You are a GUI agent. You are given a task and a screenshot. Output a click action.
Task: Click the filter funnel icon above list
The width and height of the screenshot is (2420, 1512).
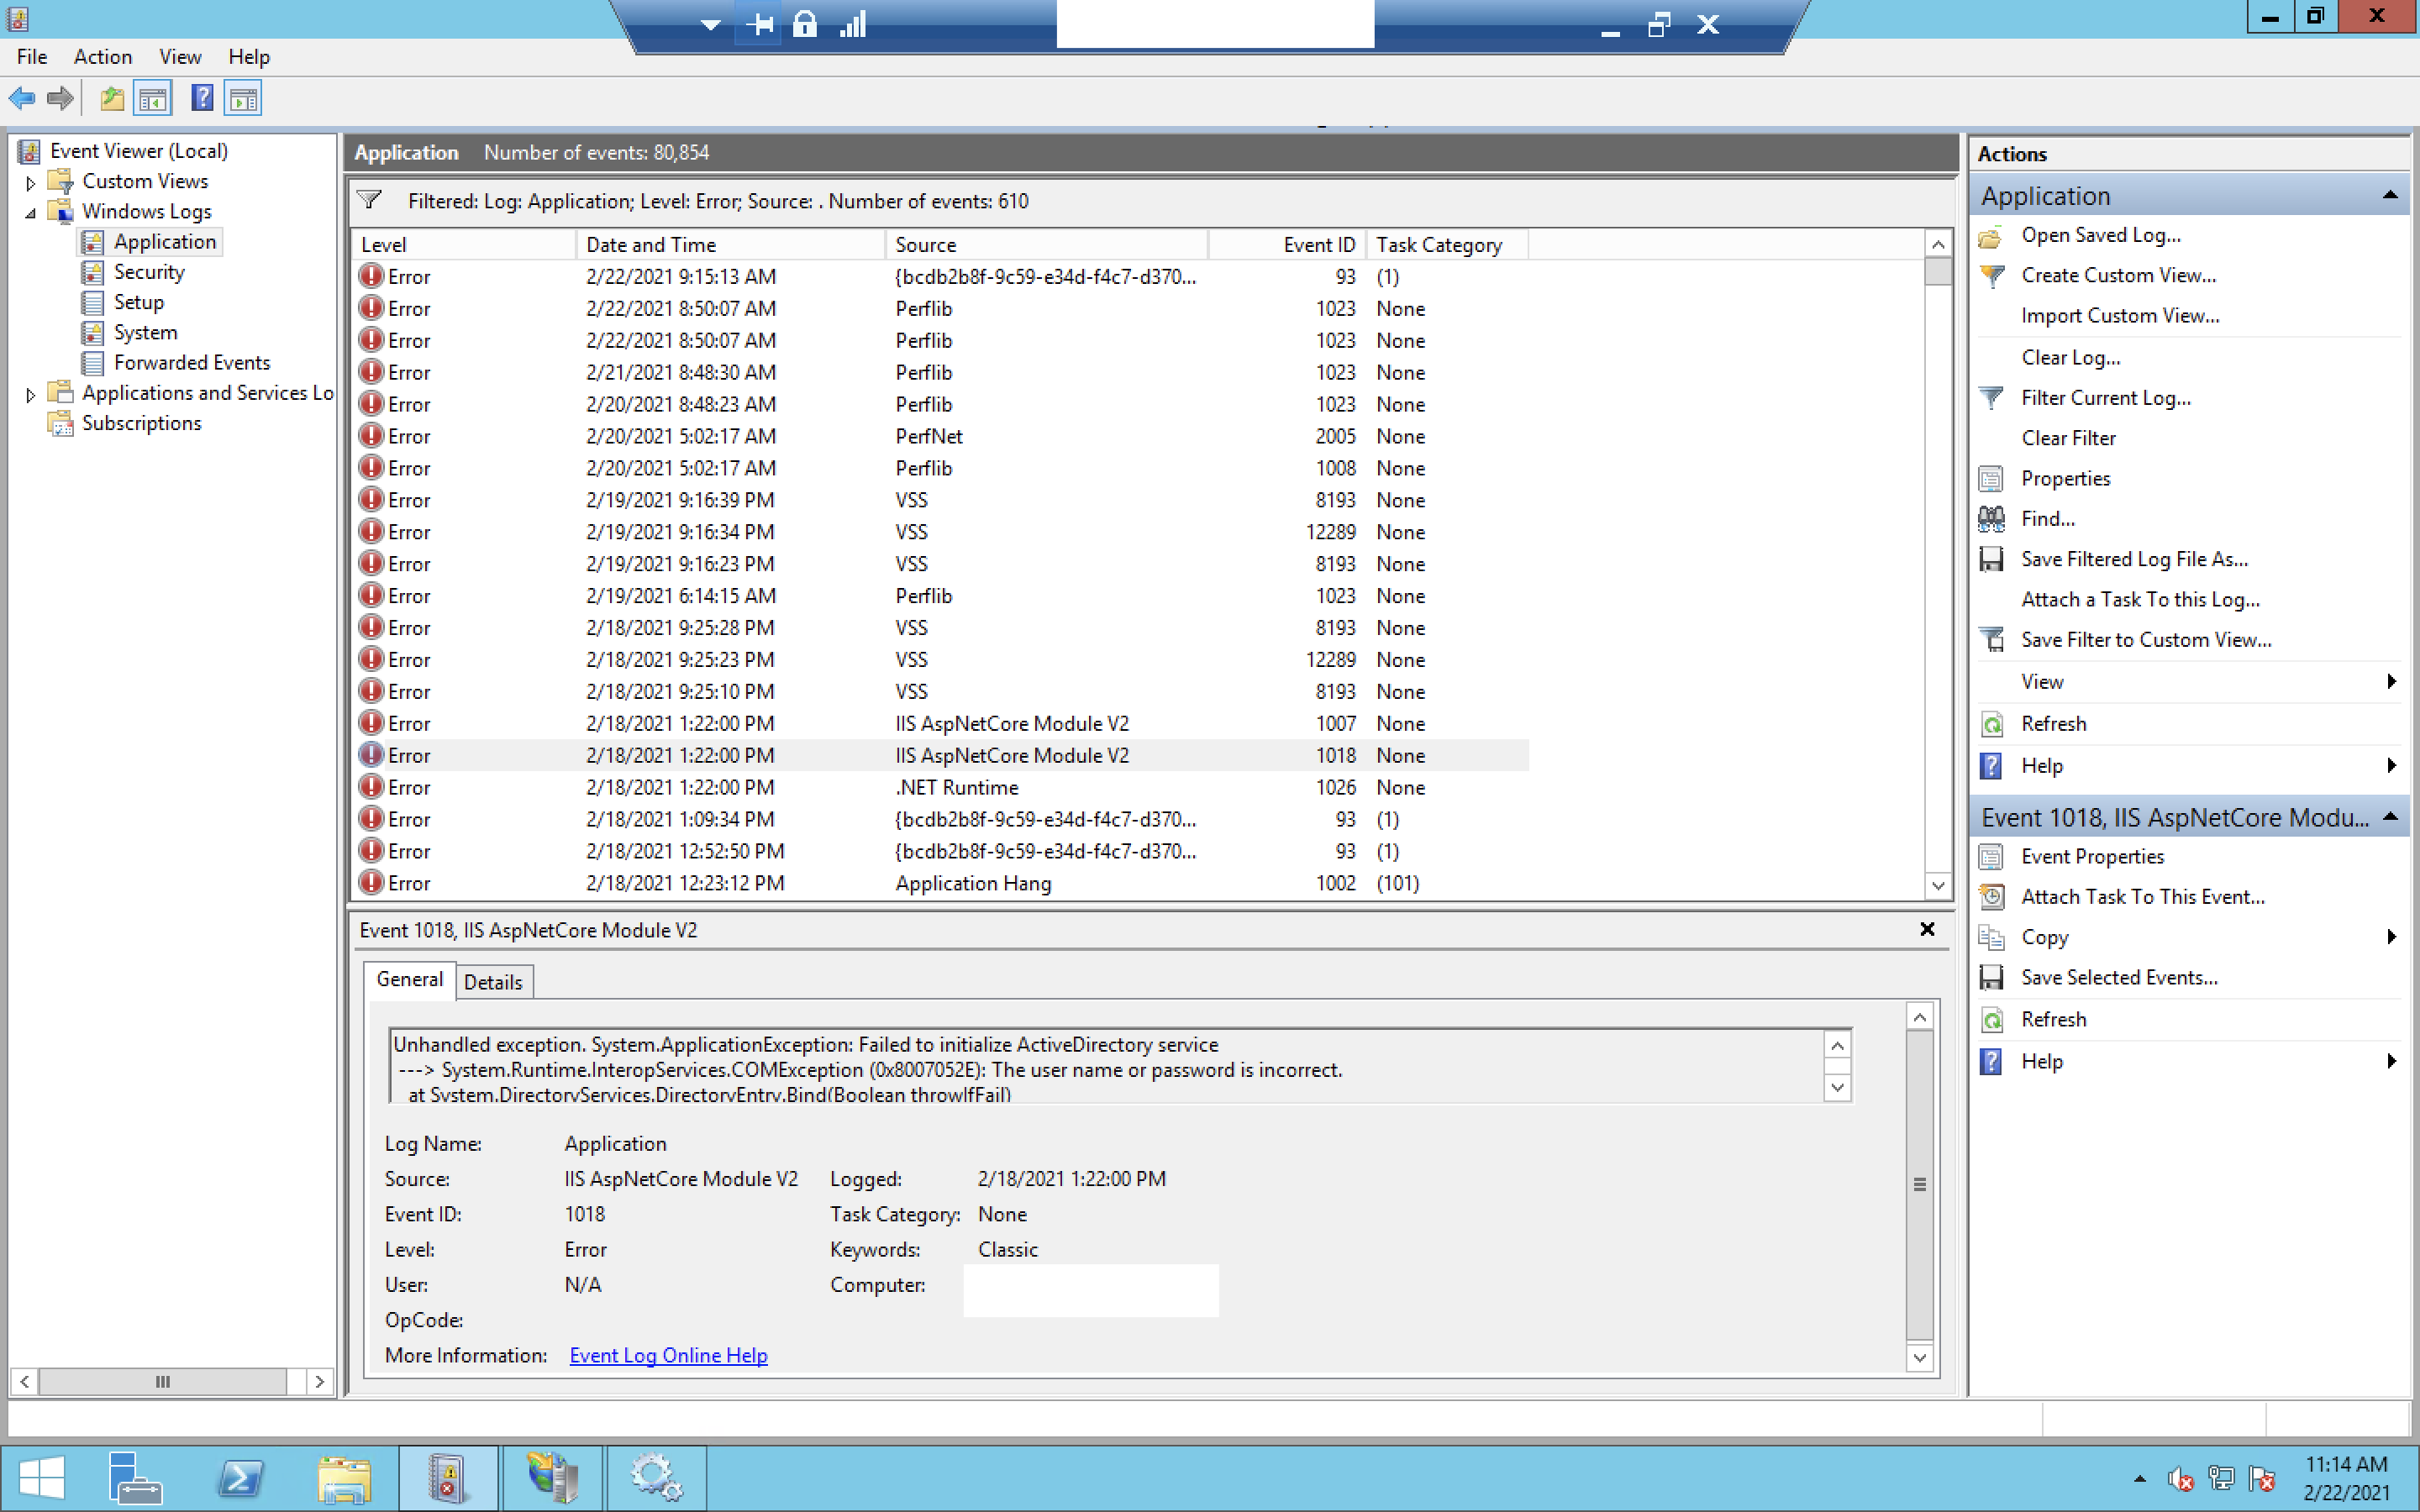coord(370,200)
